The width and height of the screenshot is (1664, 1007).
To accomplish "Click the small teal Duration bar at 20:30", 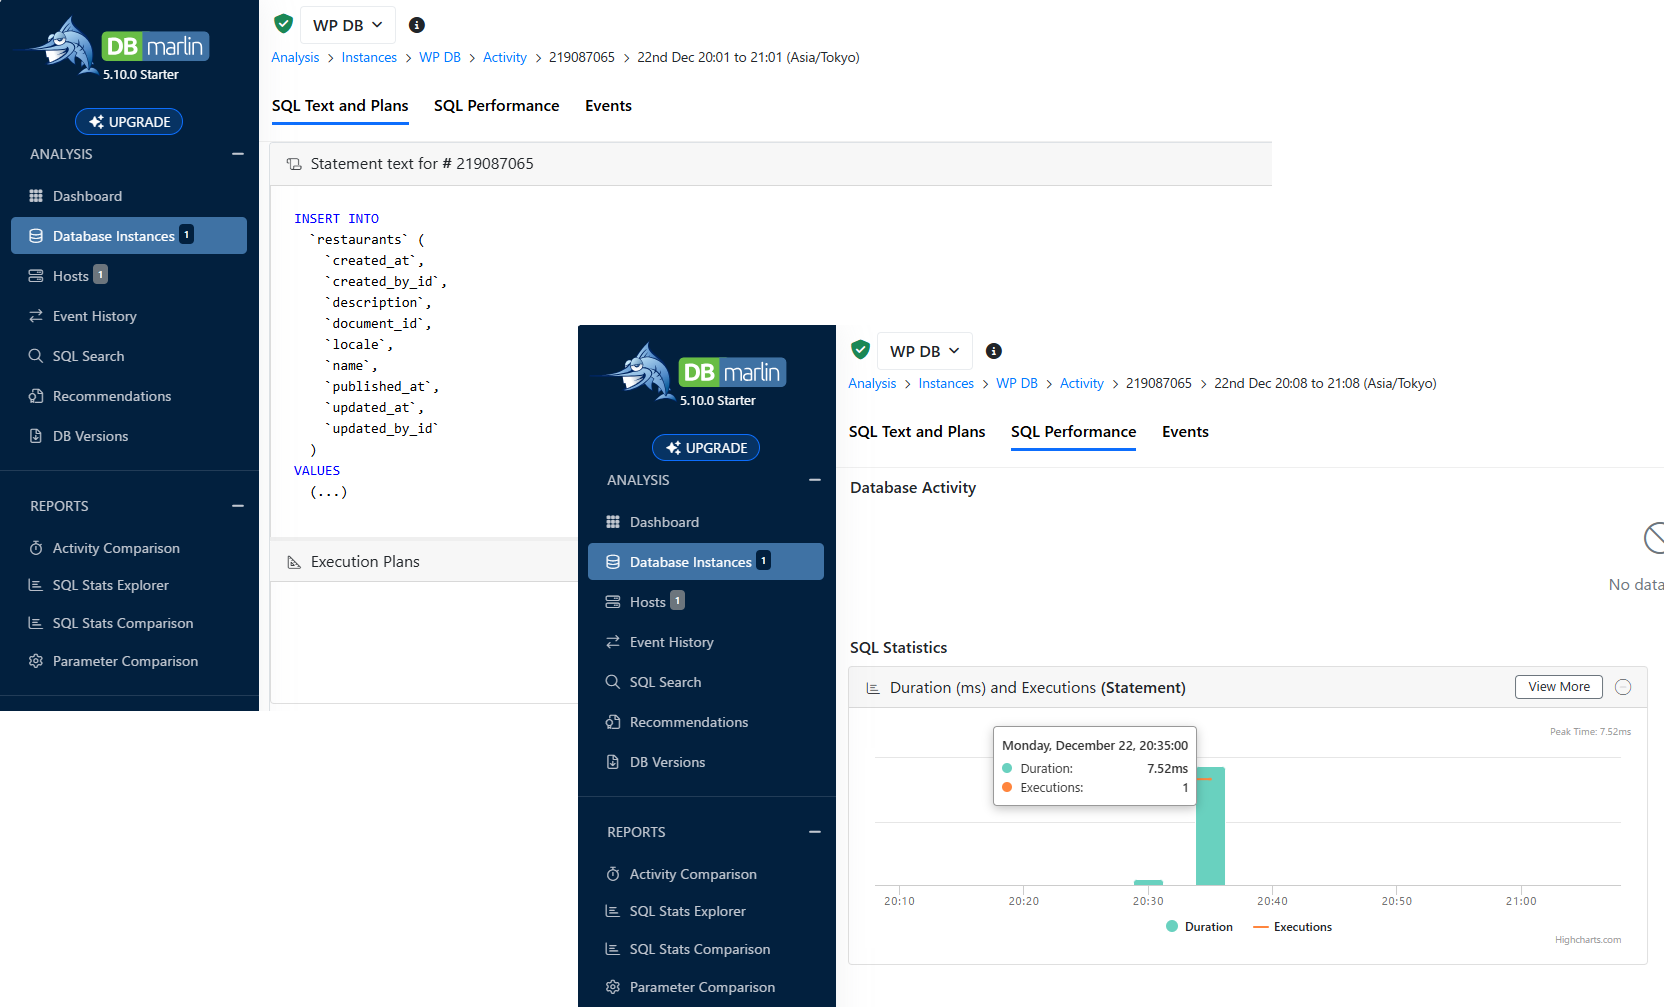I will 1148,883.
